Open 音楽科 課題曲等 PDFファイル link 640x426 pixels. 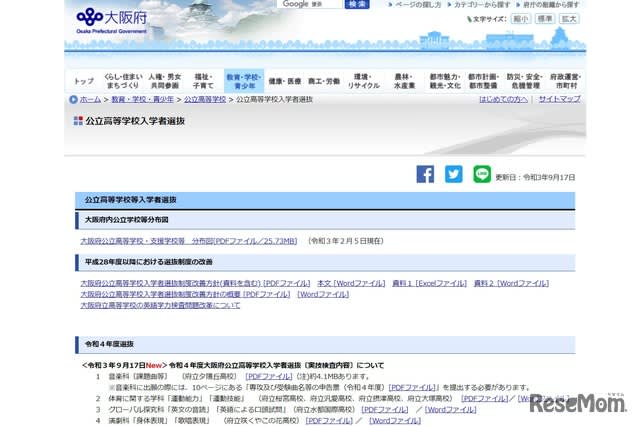coord(269,376)
